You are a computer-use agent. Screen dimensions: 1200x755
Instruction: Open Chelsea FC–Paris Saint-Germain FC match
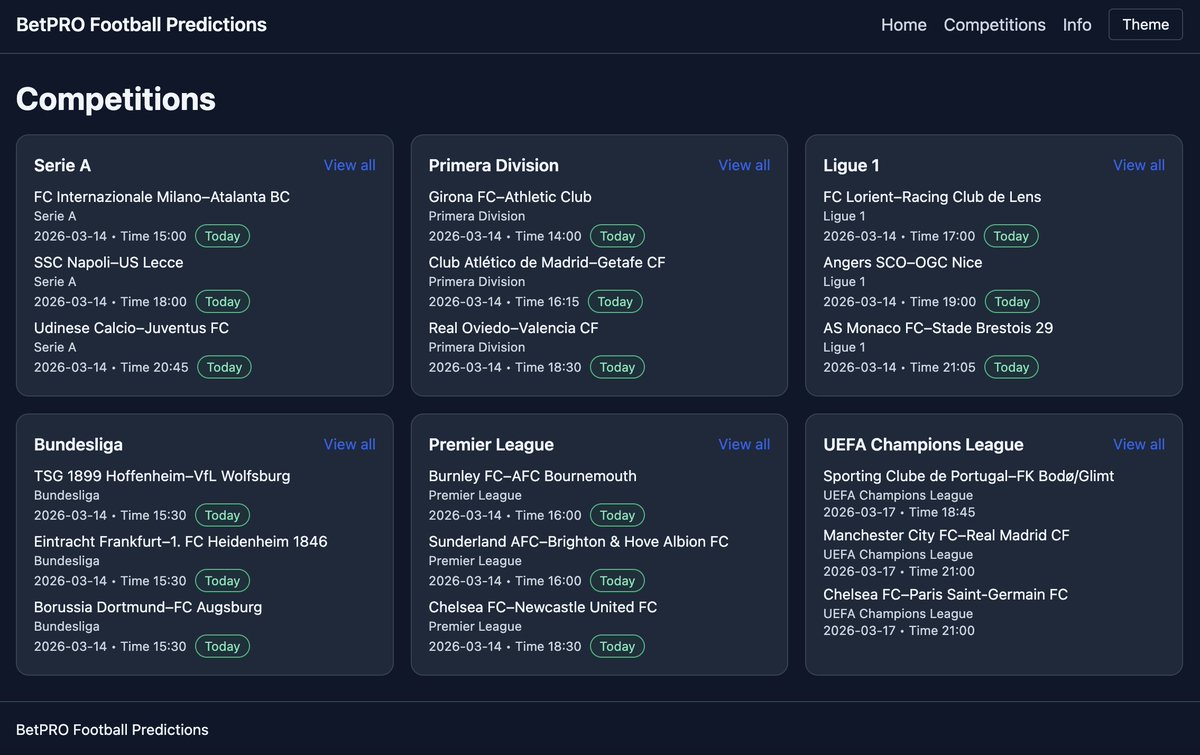point(946,594)
